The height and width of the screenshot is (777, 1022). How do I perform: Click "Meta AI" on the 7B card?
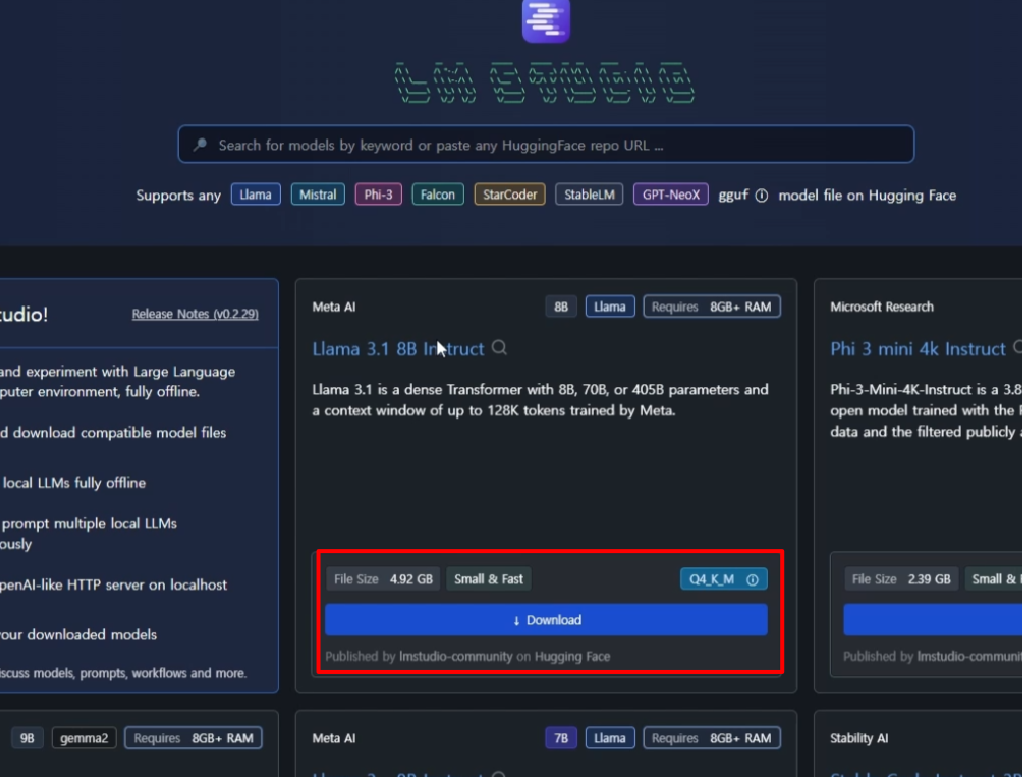334,738
